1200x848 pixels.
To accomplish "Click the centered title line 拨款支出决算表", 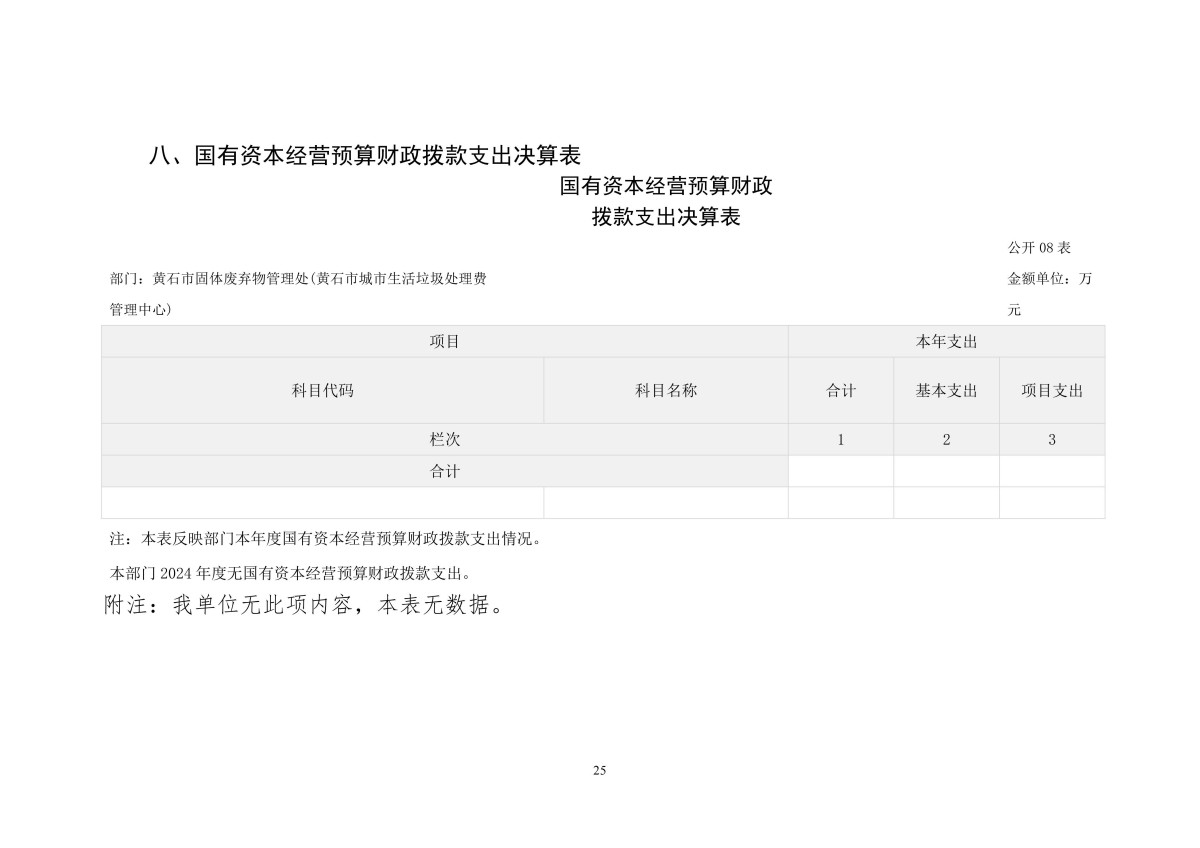I will click(665, 217).
